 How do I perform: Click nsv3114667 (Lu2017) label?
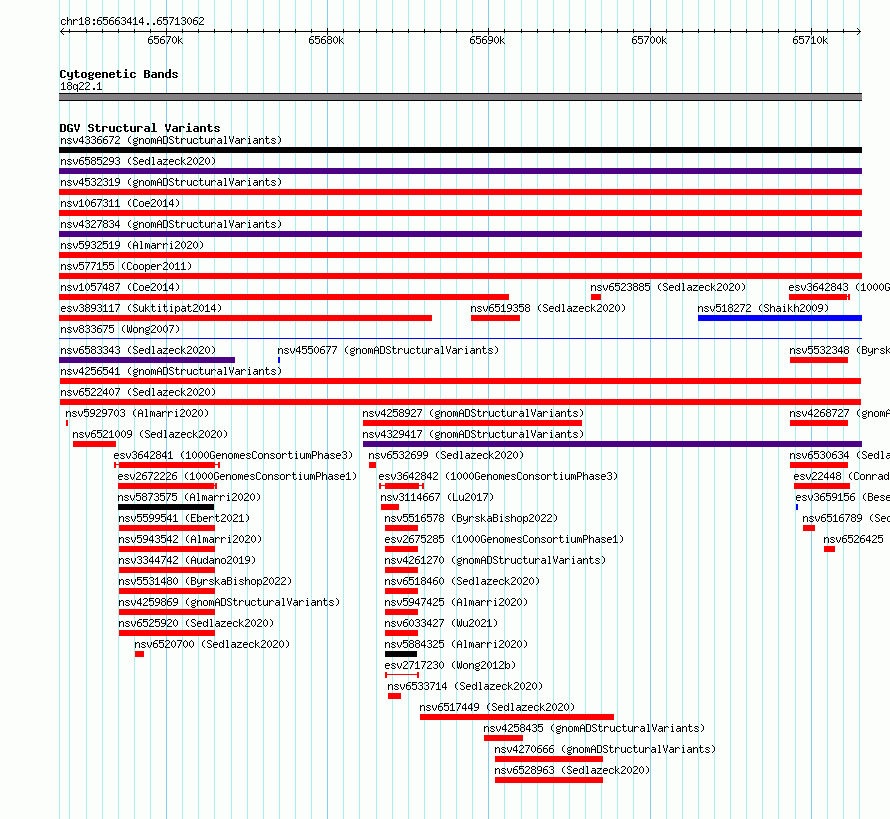click(x=437, y=497)
